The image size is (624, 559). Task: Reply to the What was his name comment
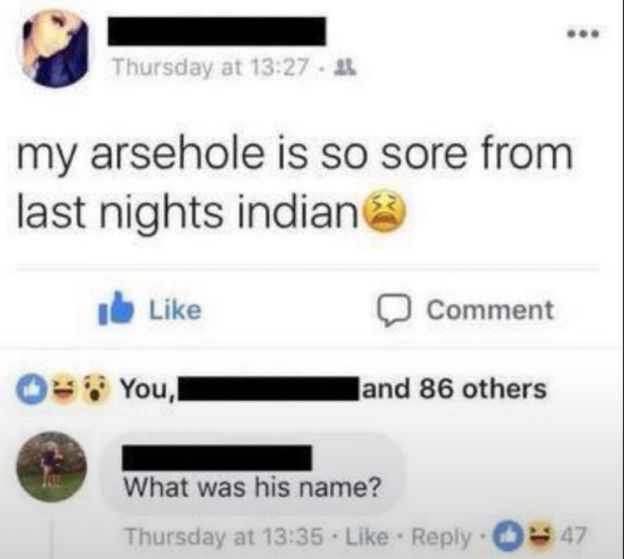click(x=441, y=537)
